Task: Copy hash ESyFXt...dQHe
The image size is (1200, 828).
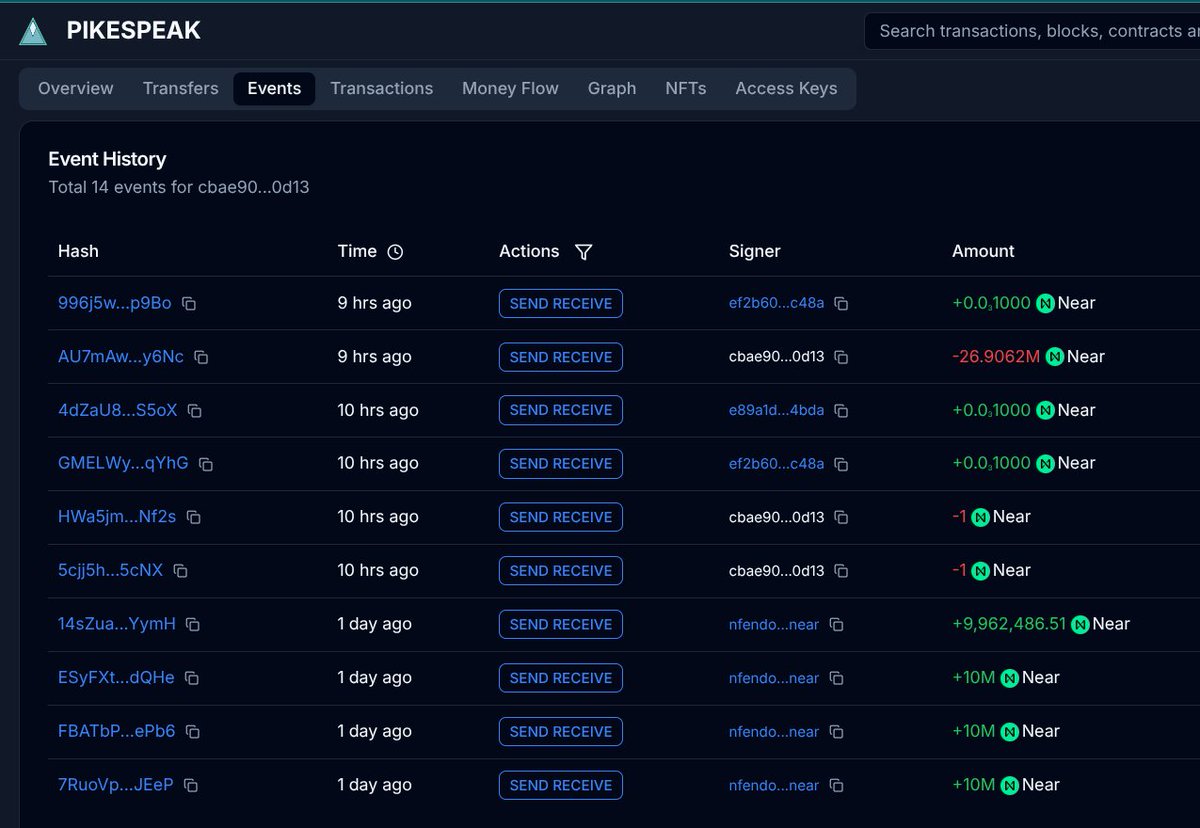Action: point(192,678)
